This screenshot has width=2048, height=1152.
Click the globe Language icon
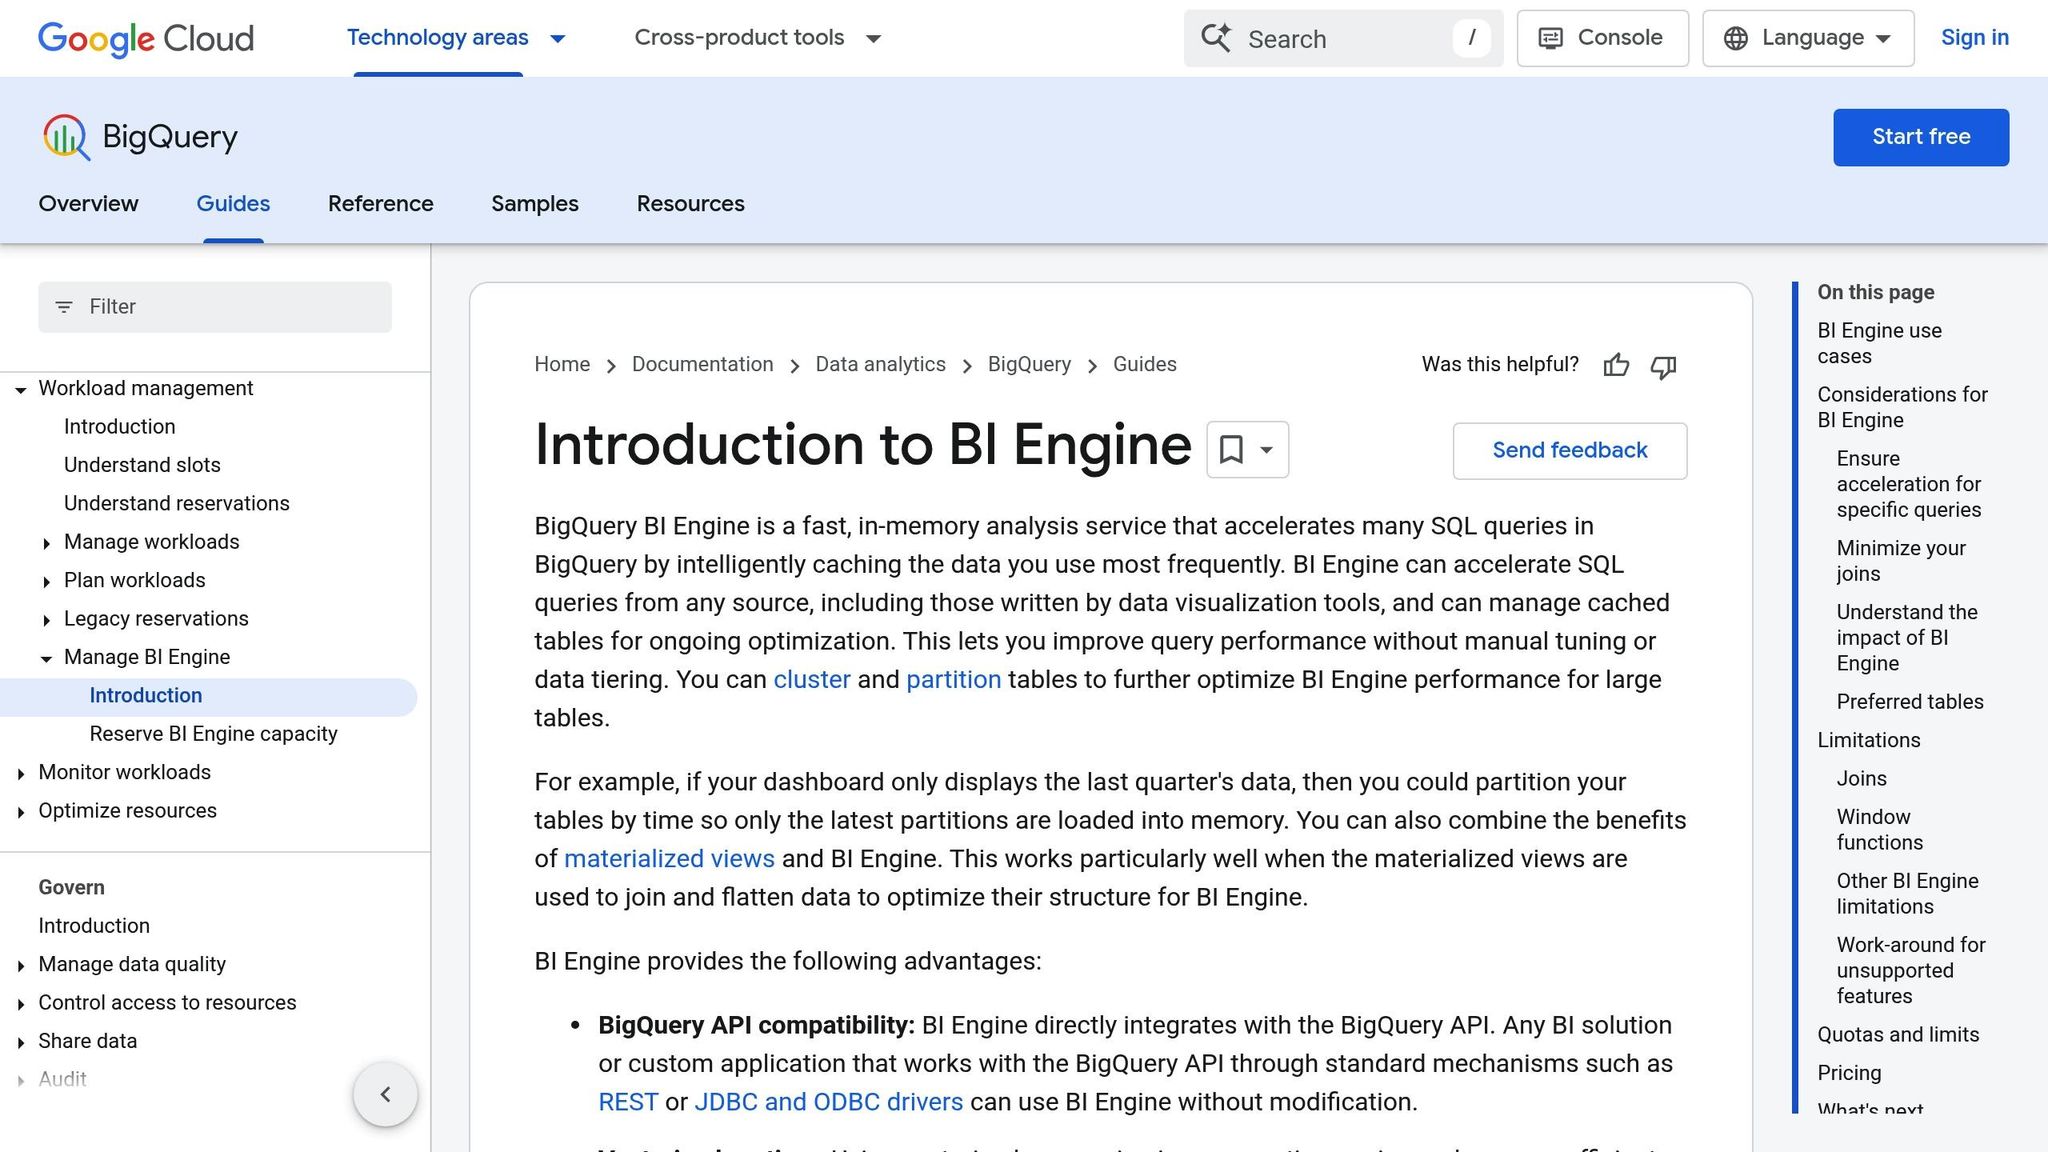click(x=1734, y=38)
